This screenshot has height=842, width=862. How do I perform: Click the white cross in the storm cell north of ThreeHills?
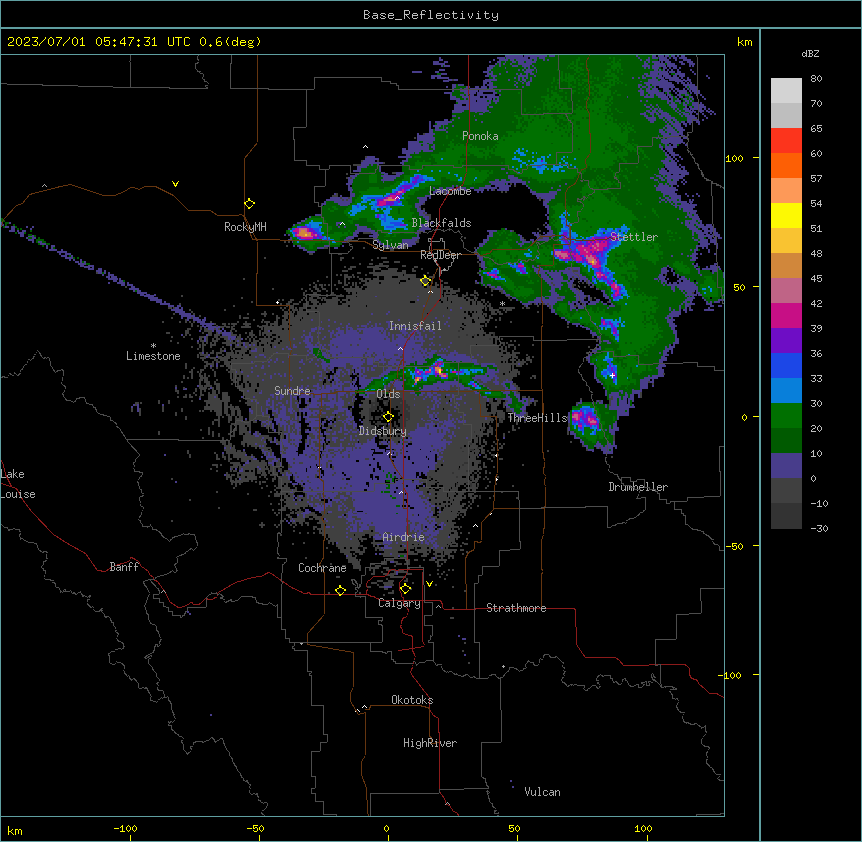pos(612,375)
